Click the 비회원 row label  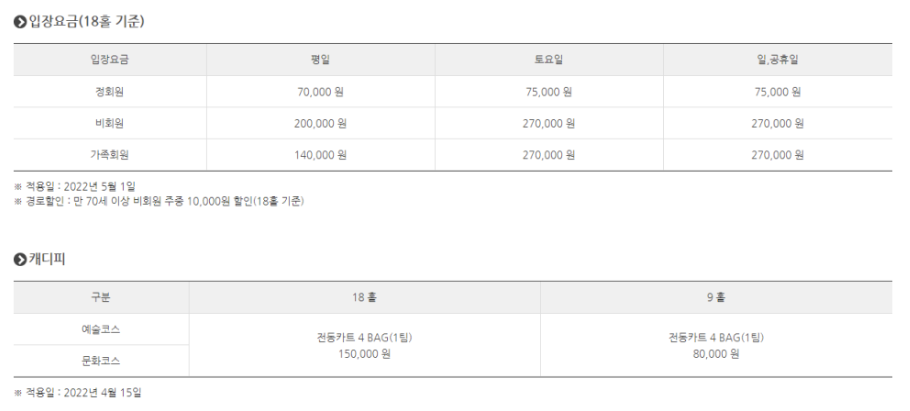pos(110,123)
